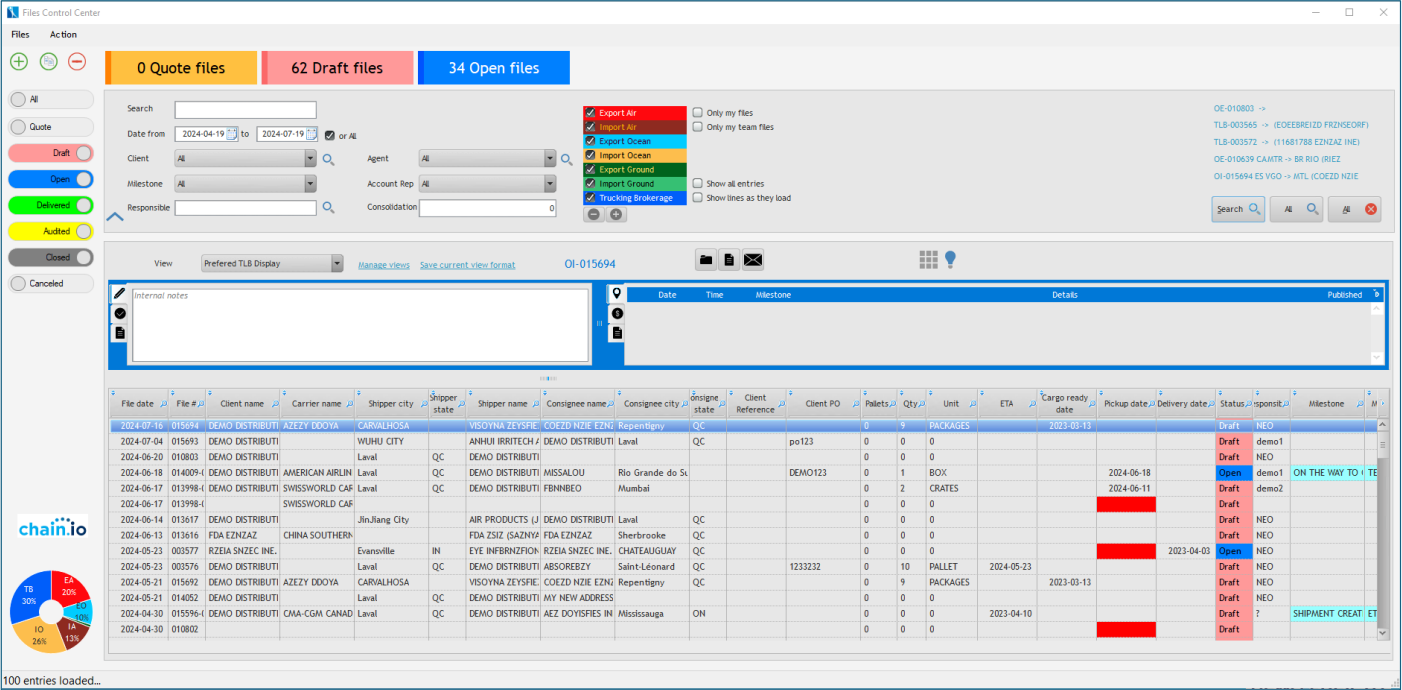Open the folder icon next to OI-015694
The height and width of the screenshot is (690, 1402).
(x=706, y=260)
